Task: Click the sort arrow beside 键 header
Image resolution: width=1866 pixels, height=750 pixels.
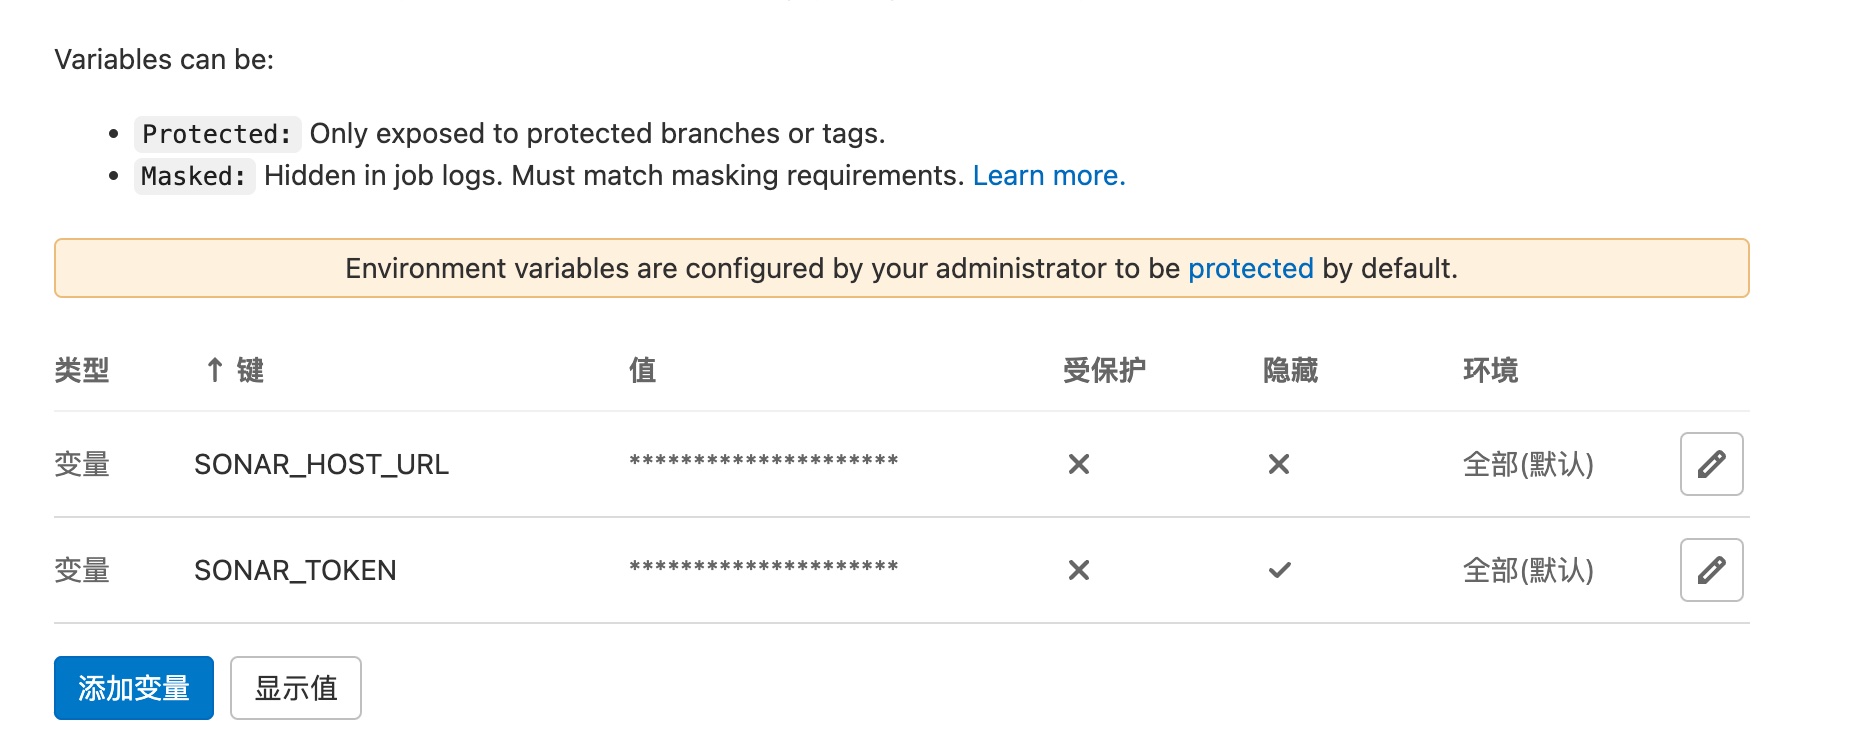Action: [x=214, y=370]
